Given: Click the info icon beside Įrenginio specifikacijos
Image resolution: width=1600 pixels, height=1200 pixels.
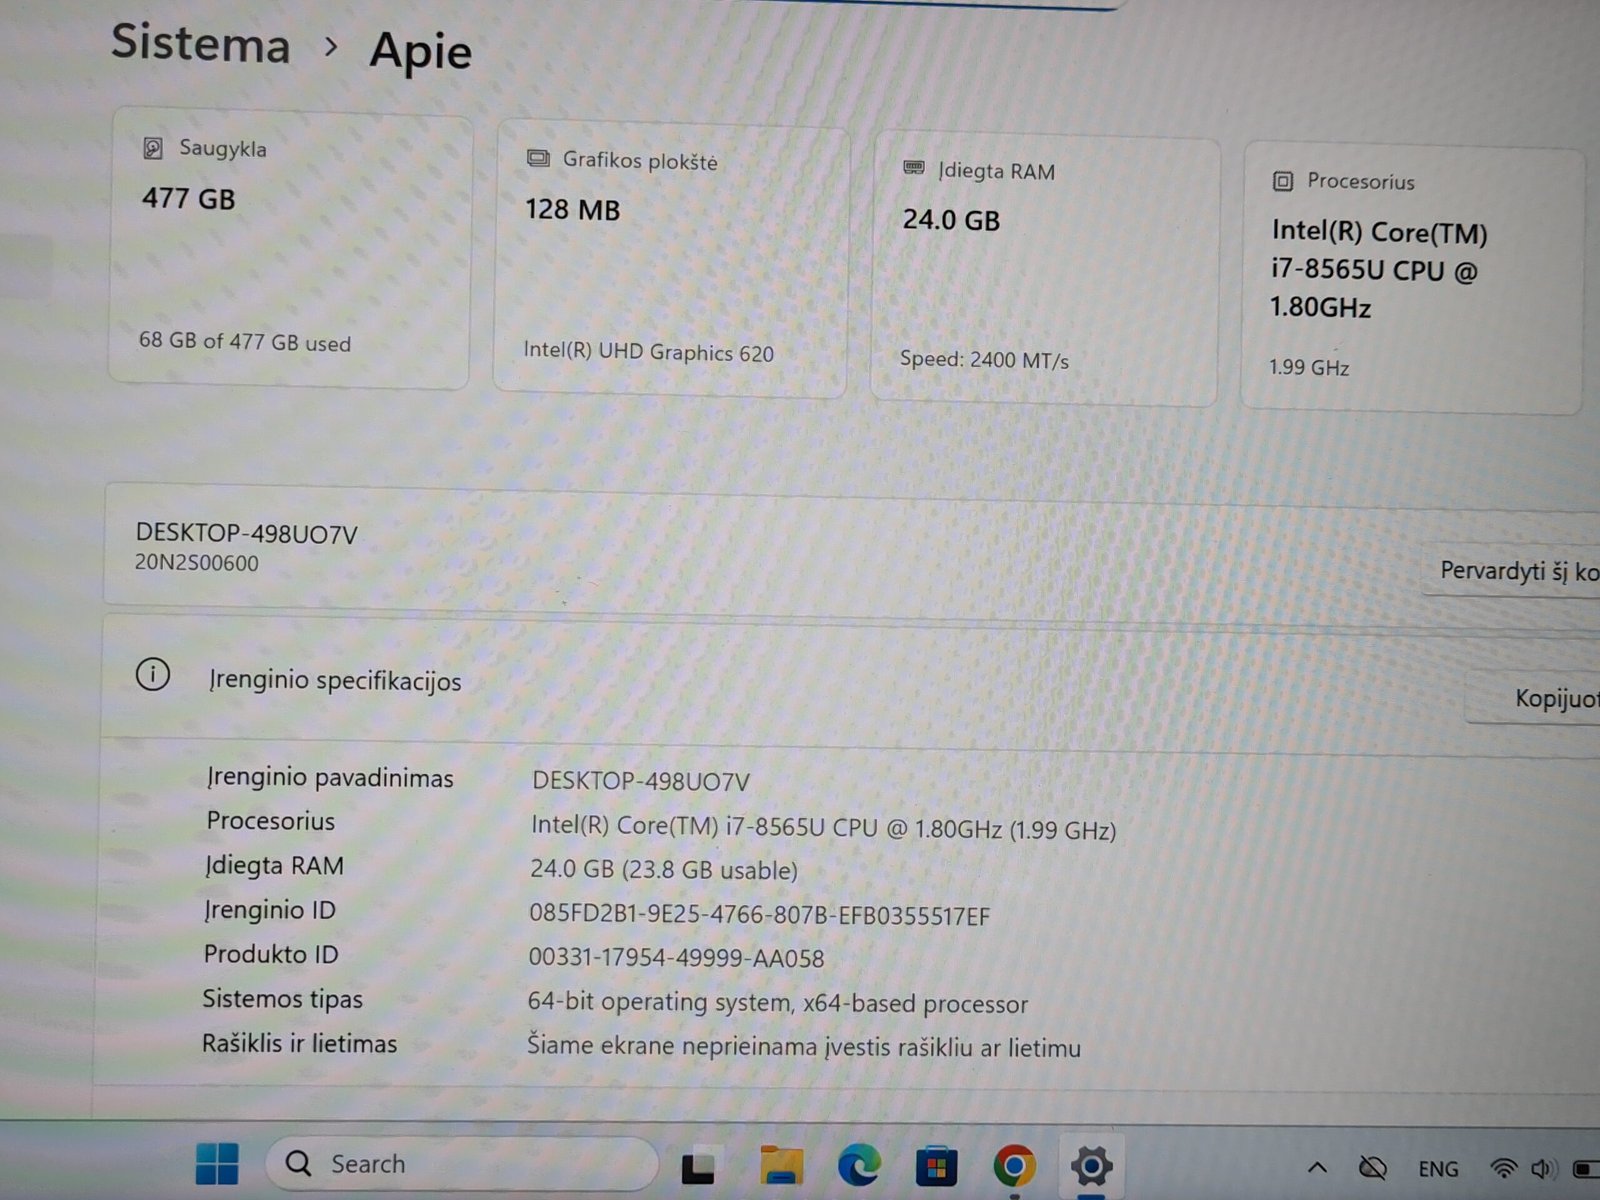Looking at the screenshot, I should pos(152,675).
